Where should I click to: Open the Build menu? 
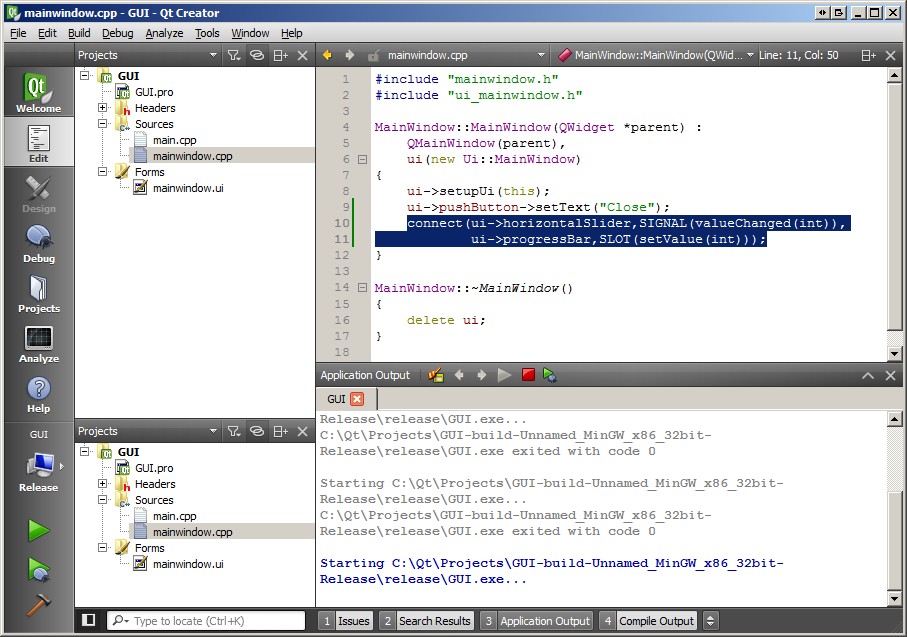pos(79,33)
